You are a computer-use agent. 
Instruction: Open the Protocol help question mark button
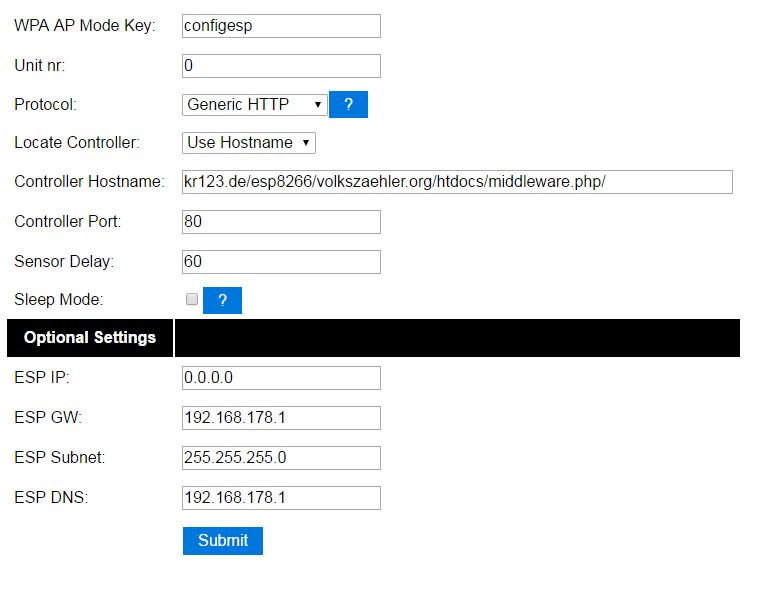pyautogui.click(x=348, y=104)
